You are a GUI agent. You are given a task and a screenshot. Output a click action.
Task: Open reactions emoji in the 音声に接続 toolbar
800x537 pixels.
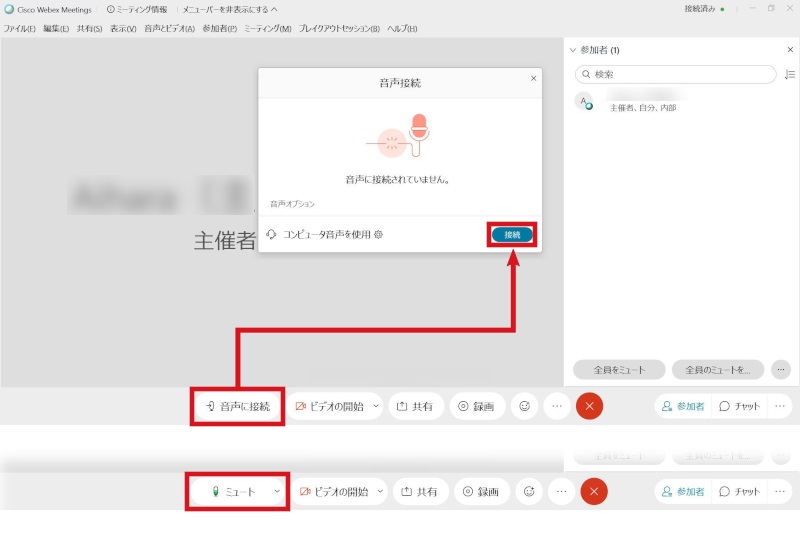[x=524, y=407]
